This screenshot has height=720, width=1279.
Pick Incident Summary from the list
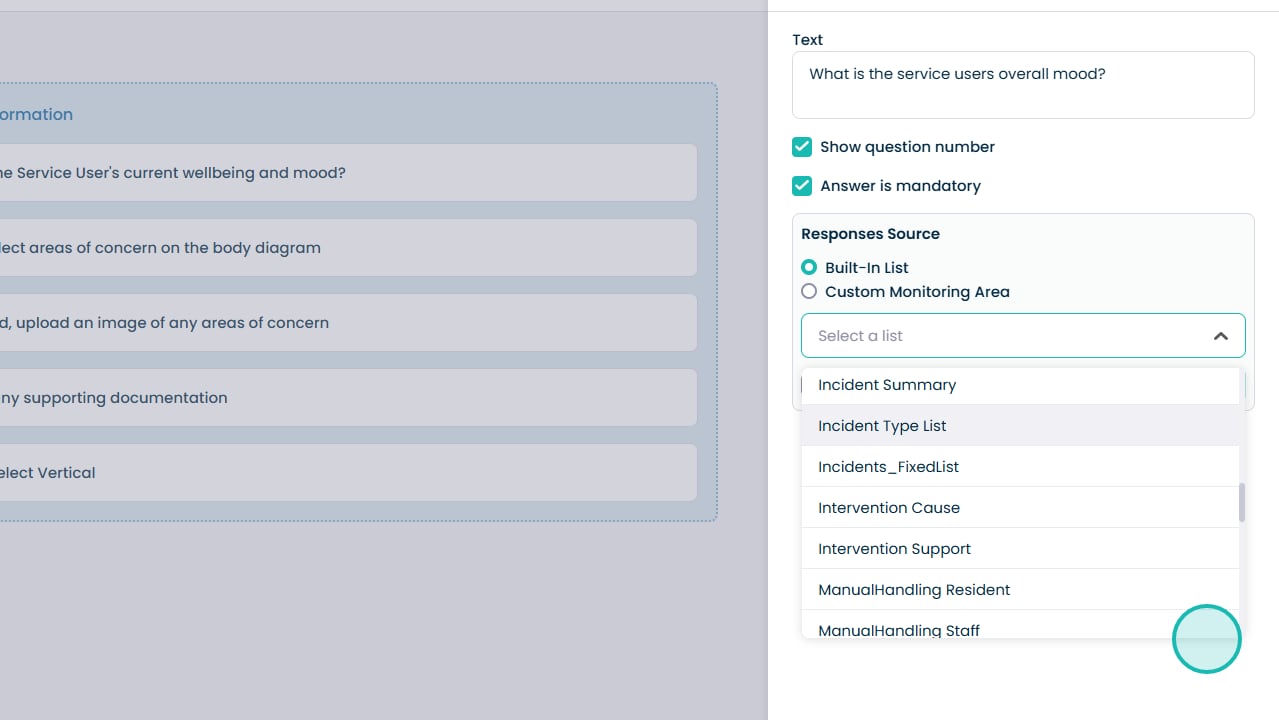tap(887, 385)
